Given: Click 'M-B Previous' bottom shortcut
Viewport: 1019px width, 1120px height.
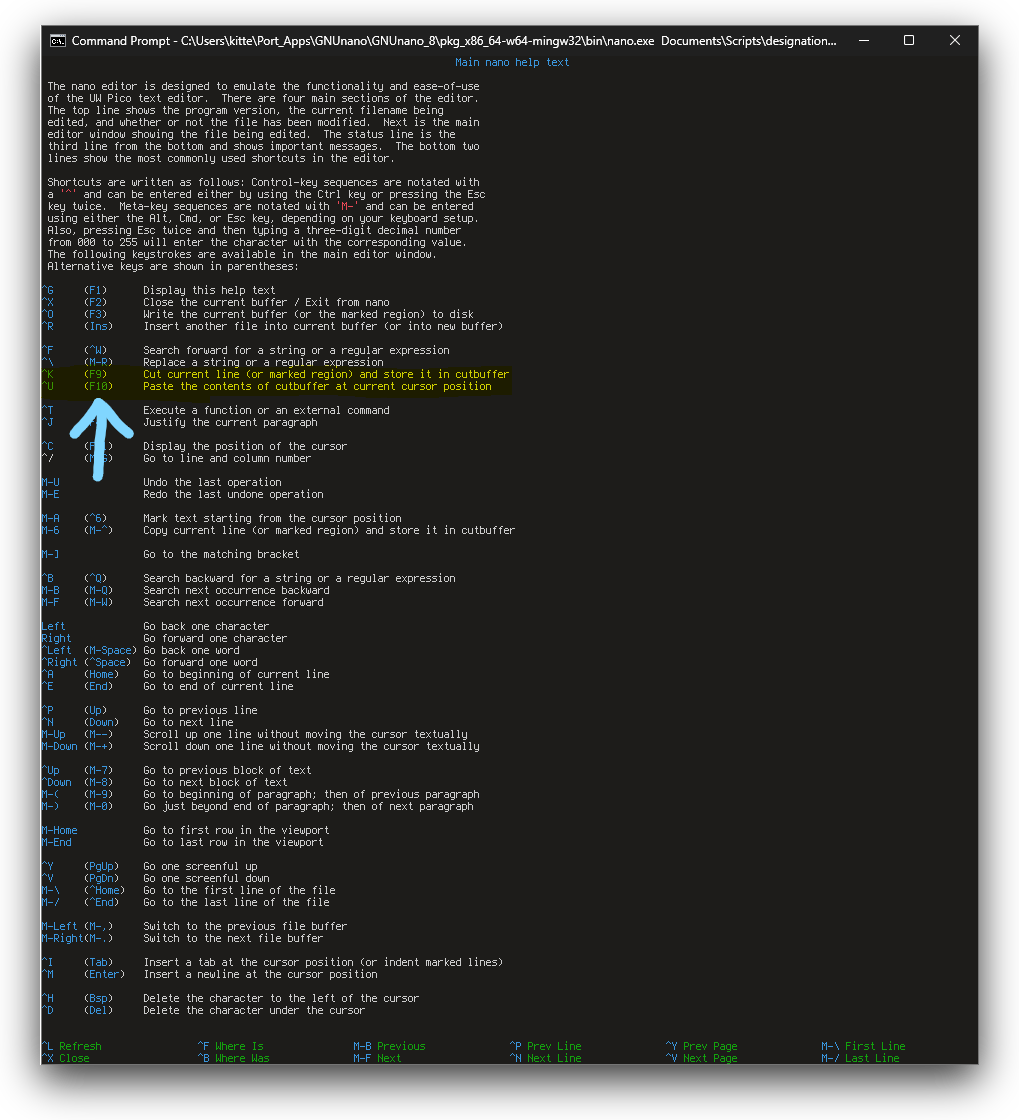Looking at the screenshot, I should pyautogui.click(x=389, y=1046).
